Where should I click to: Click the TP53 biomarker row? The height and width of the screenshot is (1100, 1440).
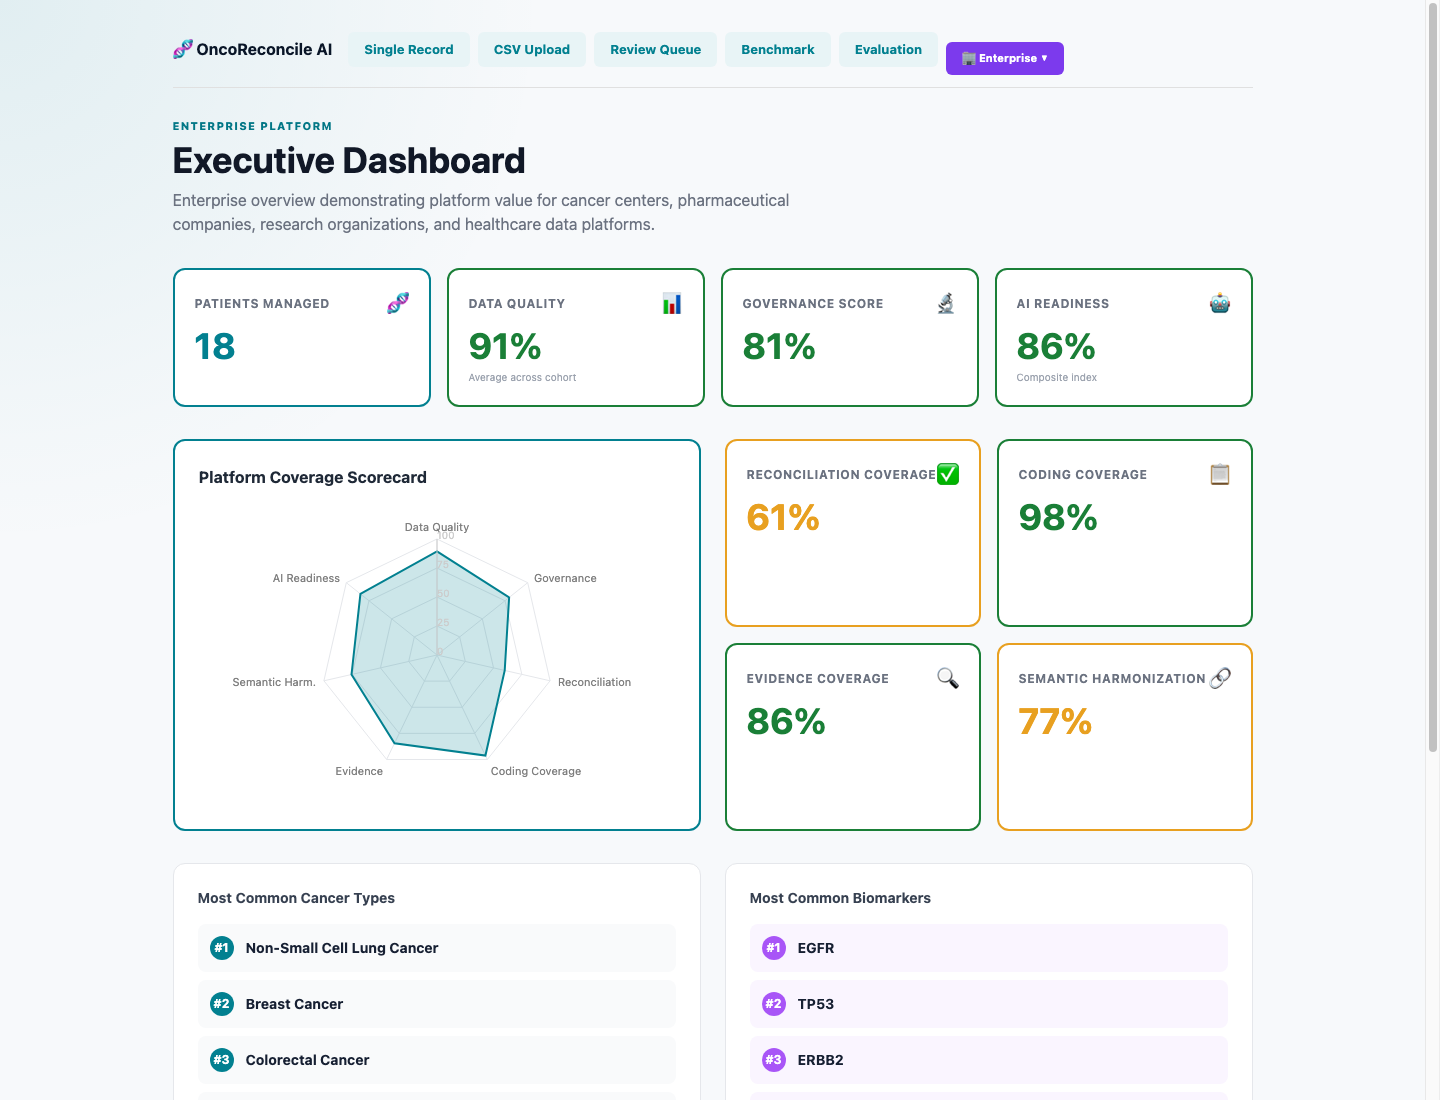[989, 1004]
